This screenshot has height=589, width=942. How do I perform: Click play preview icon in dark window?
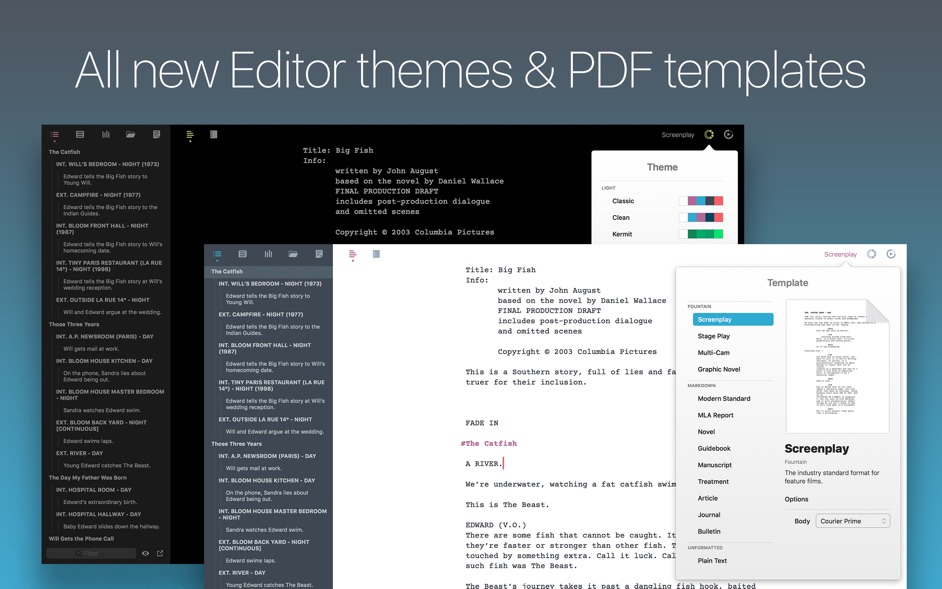[728, 135]
